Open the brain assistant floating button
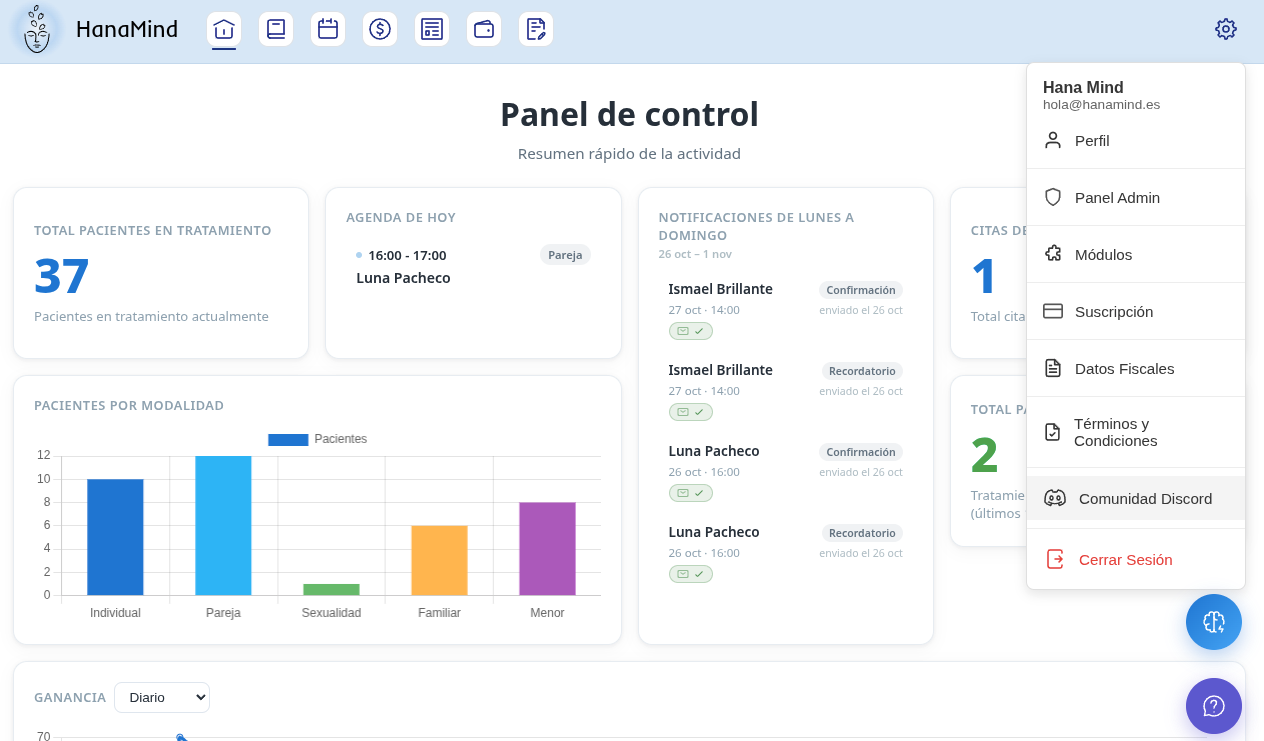 [1214, 622]
